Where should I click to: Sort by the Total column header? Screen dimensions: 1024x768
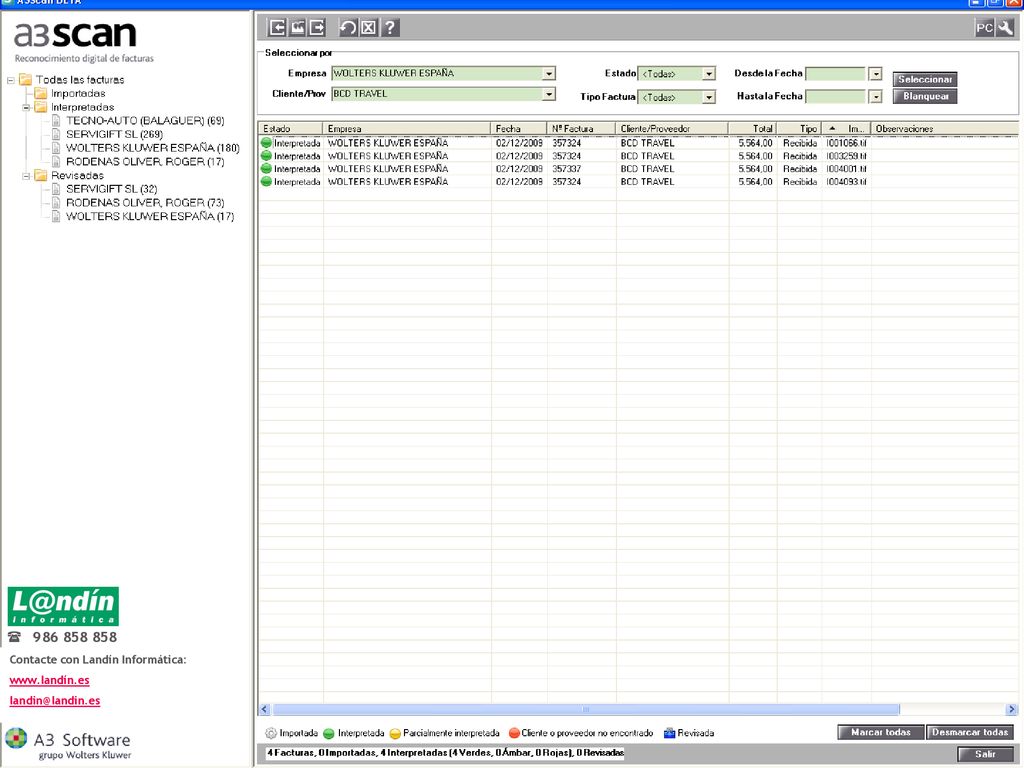pos(753,129)
